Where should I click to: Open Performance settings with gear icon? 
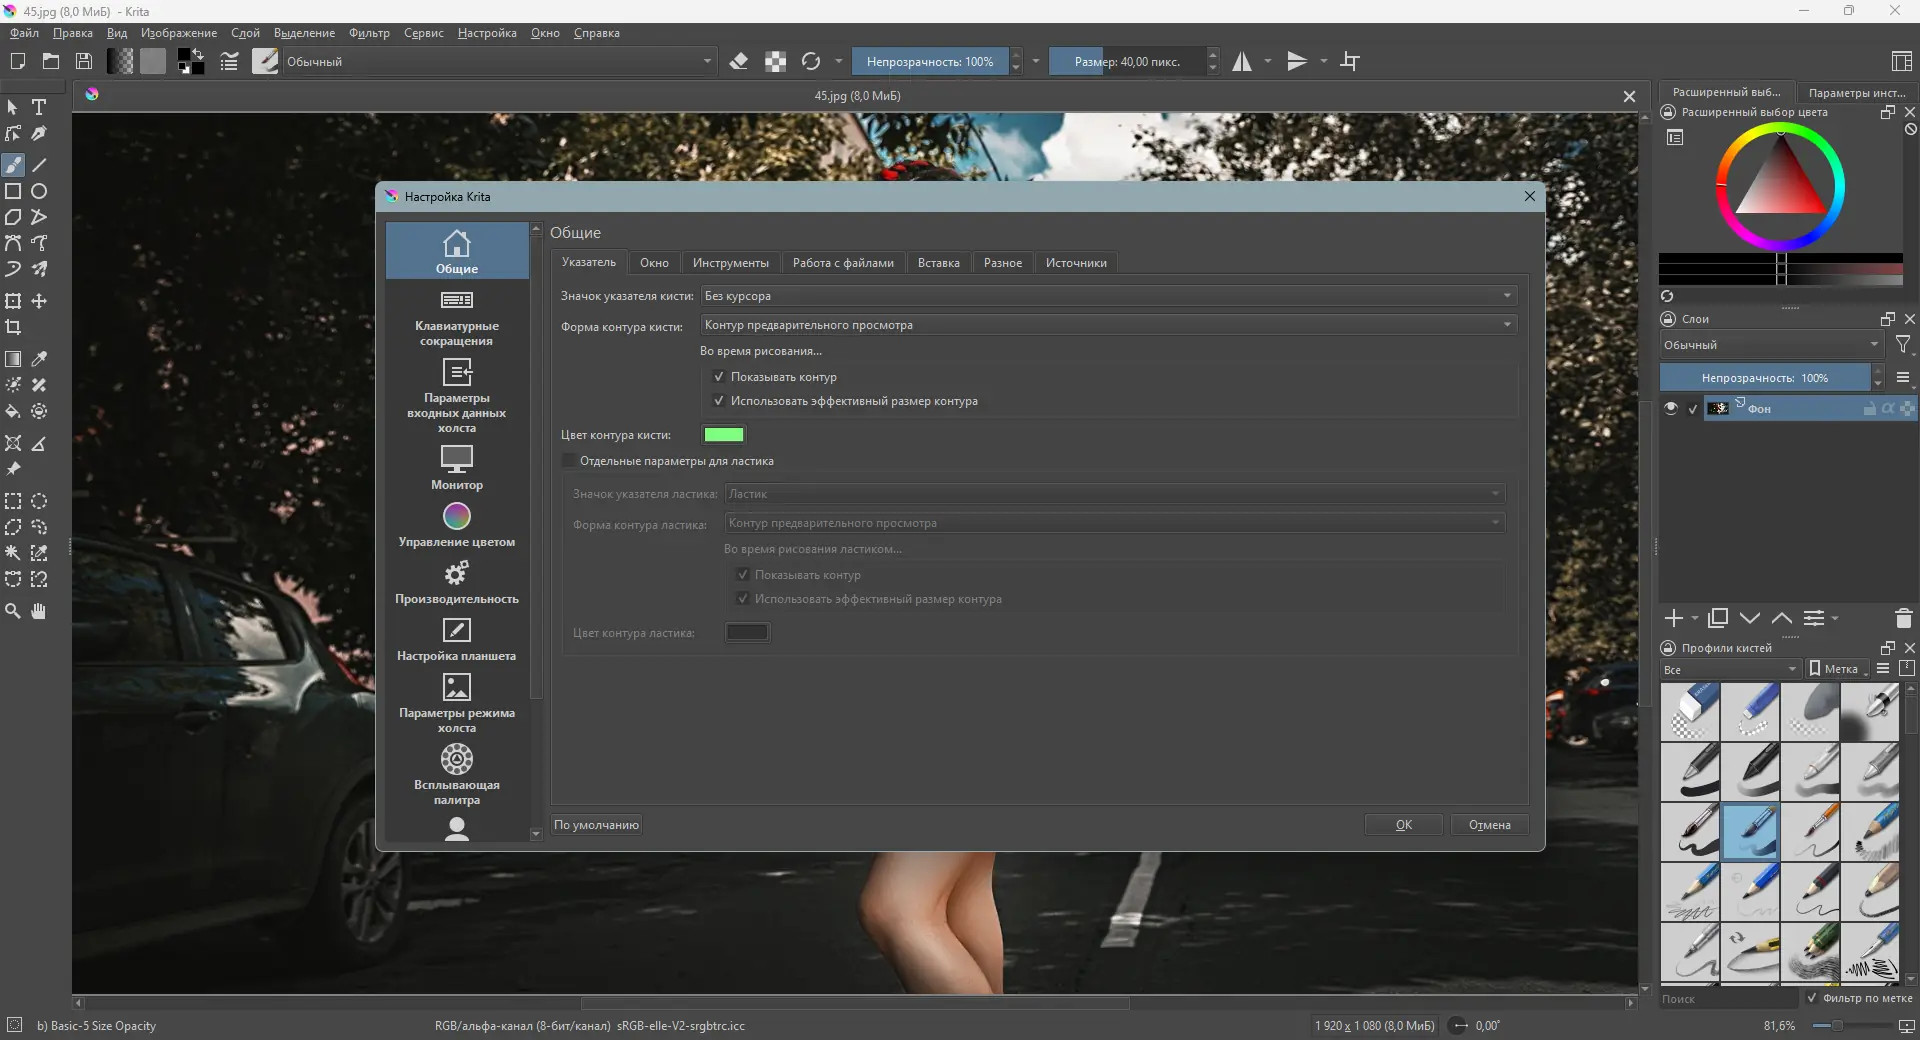click(457, 582)
